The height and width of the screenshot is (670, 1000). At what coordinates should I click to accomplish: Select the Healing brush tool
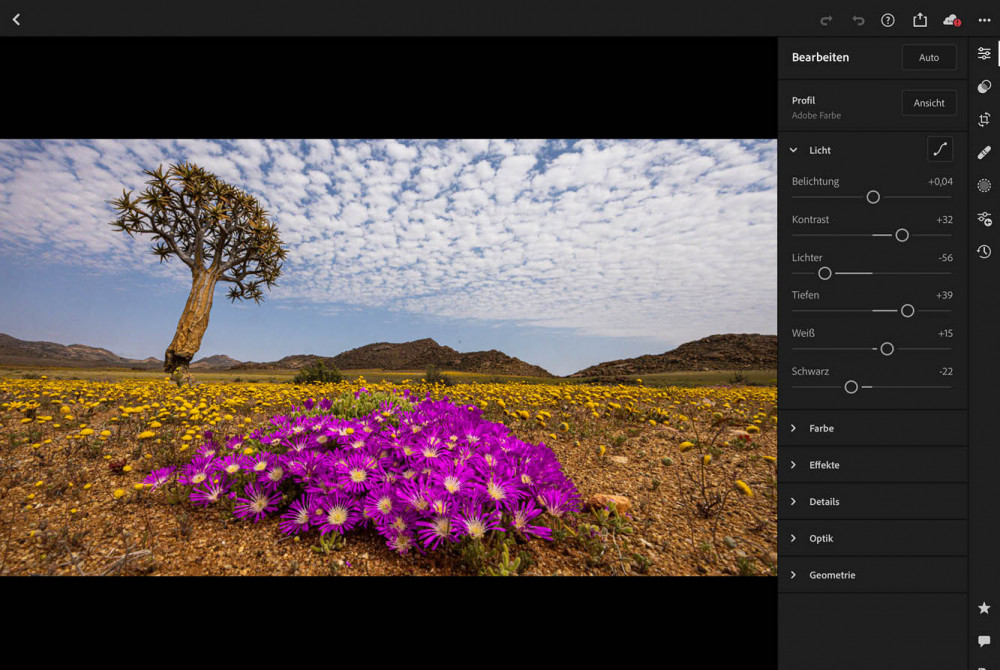(x=984, y=153)
